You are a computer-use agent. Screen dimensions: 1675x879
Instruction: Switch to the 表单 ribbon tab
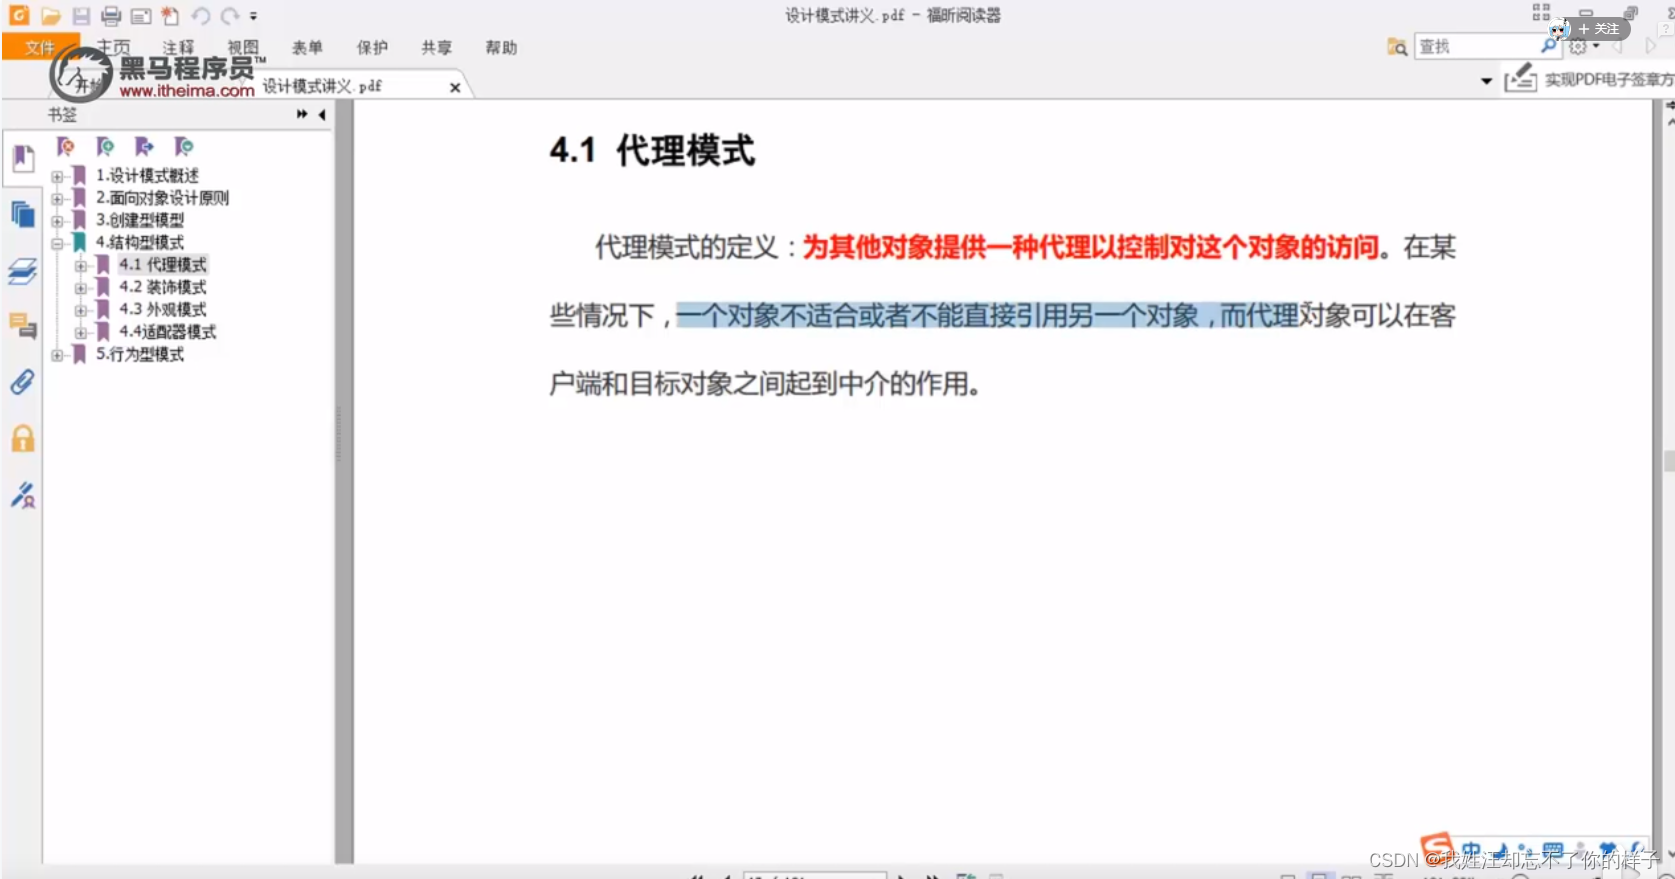pos(307,47)
